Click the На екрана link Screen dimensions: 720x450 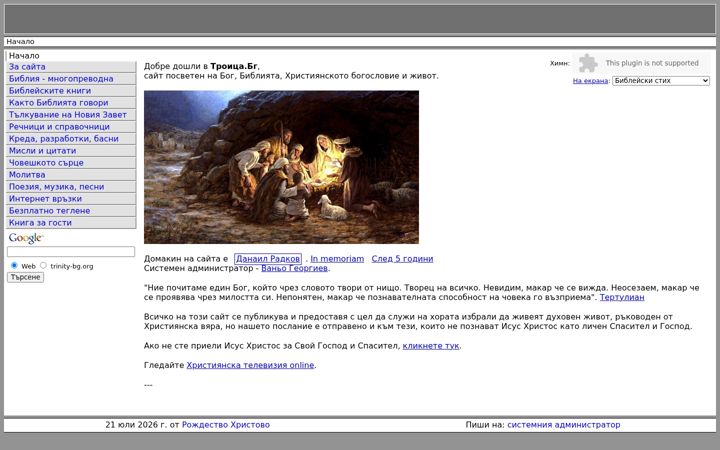[591, 81]
